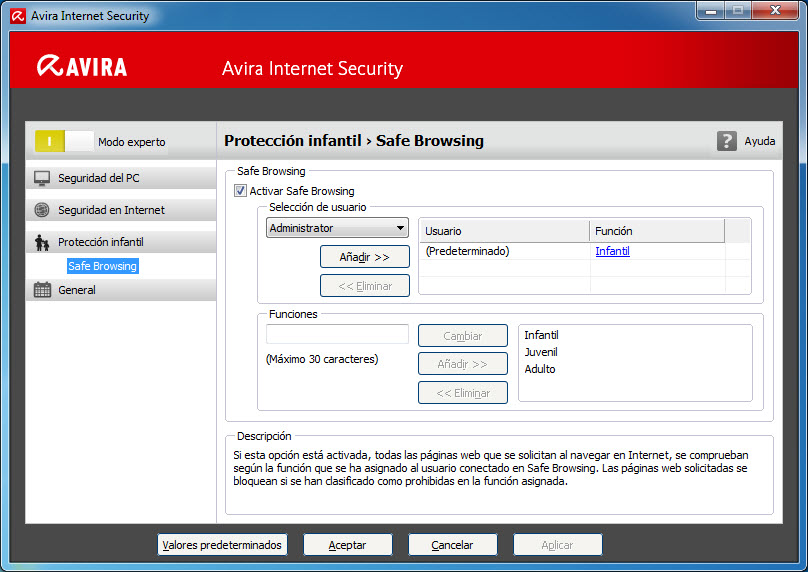Uncheck Activar Safe Browsing checkbox
The width and height of the screenshot is (808, 572).
[240, 191]
